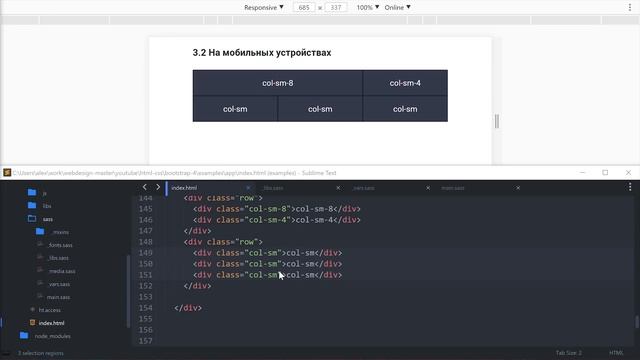
Task: Expand the node_modules folder in sidebar
Action: tap(24, 336)
